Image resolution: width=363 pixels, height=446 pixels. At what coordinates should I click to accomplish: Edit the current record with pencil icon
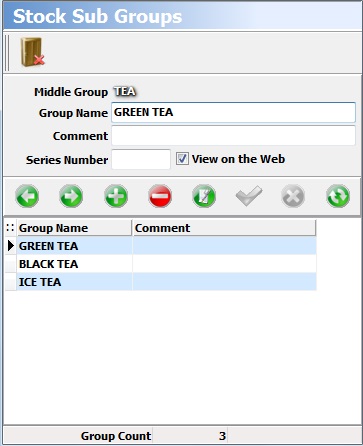(204, 196)
